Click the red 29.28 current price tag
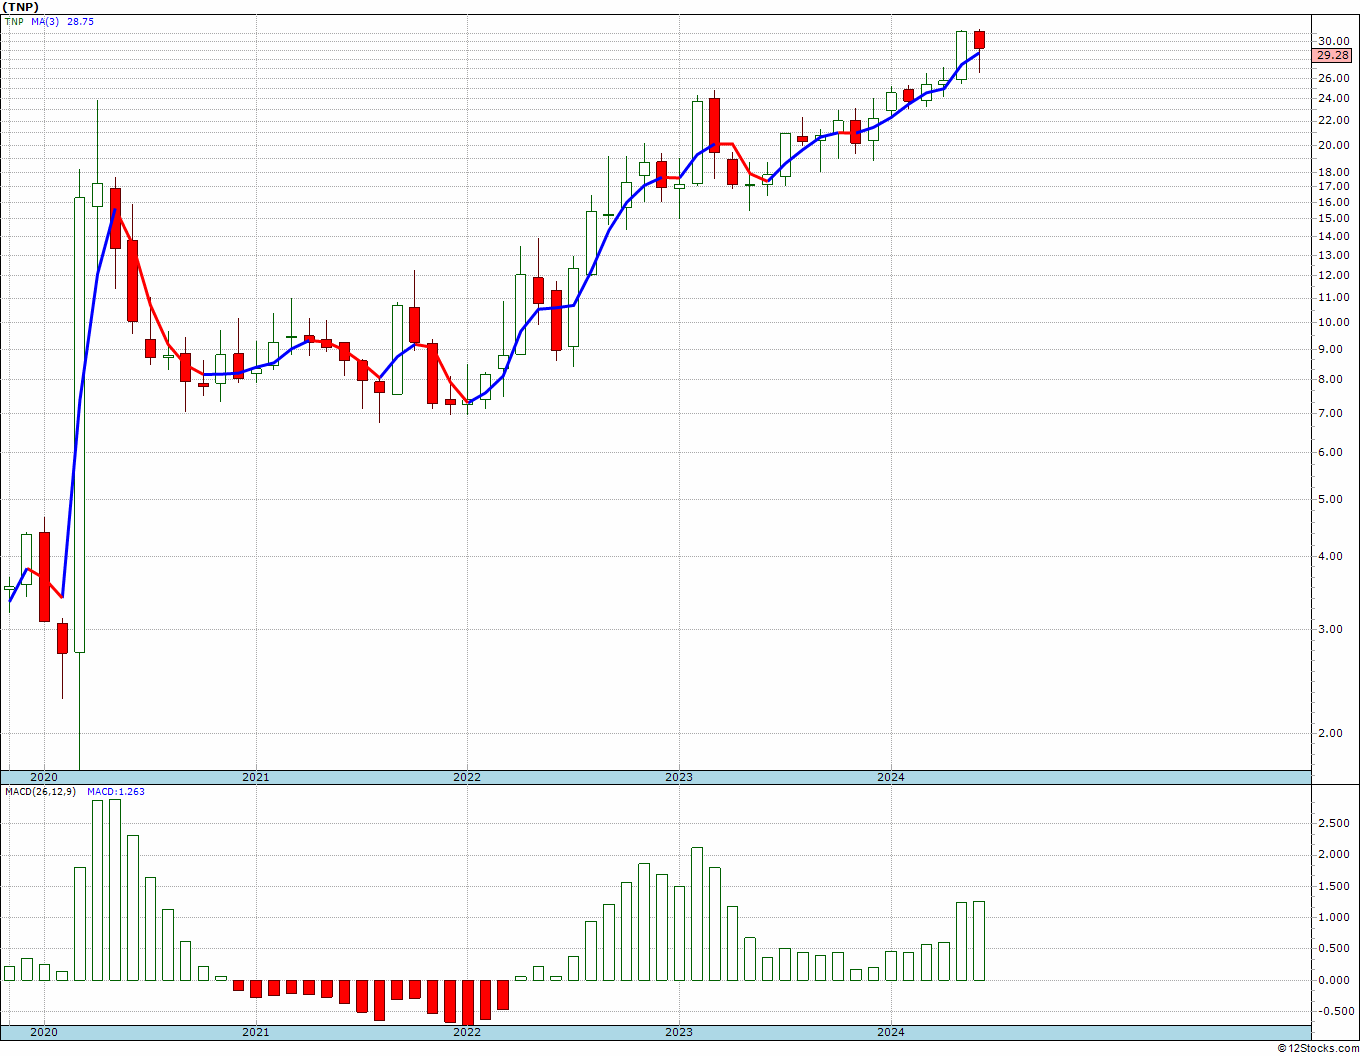Screen dimensions: 1360x1056 tap(1332, 56)
